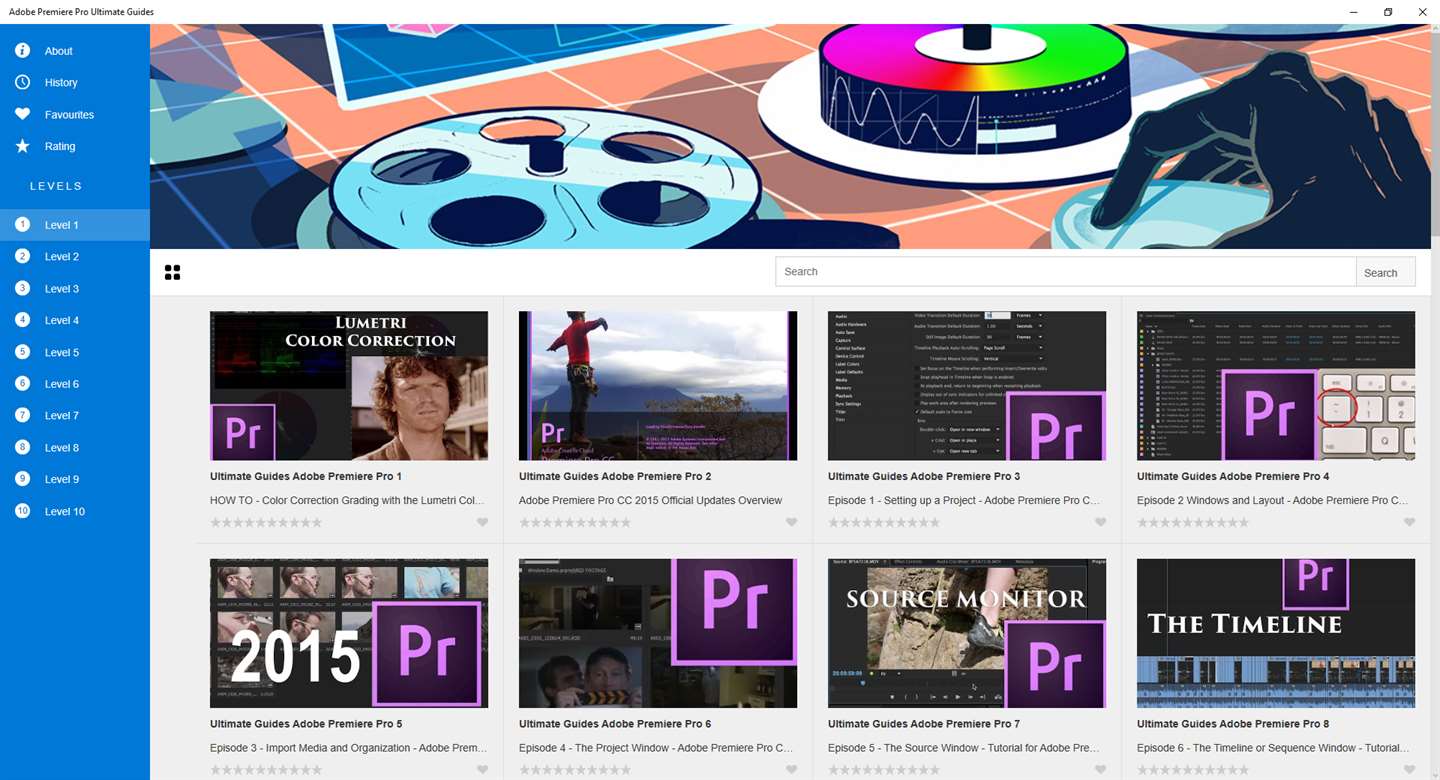
Task: Select the Level 10 number badge
Action: [23, 511]
